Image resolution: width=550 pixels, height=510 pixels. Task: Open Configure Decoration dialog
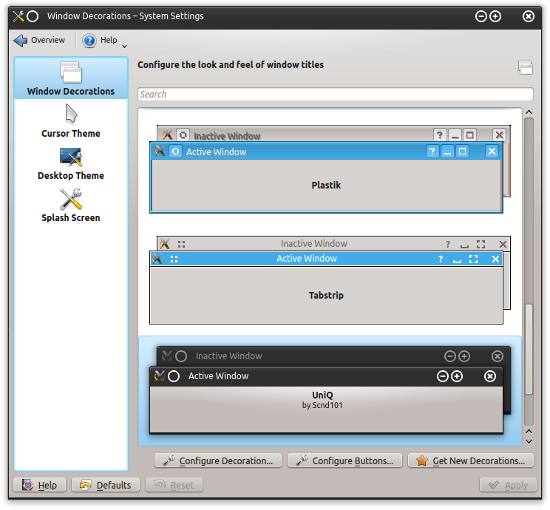(218, 461)
